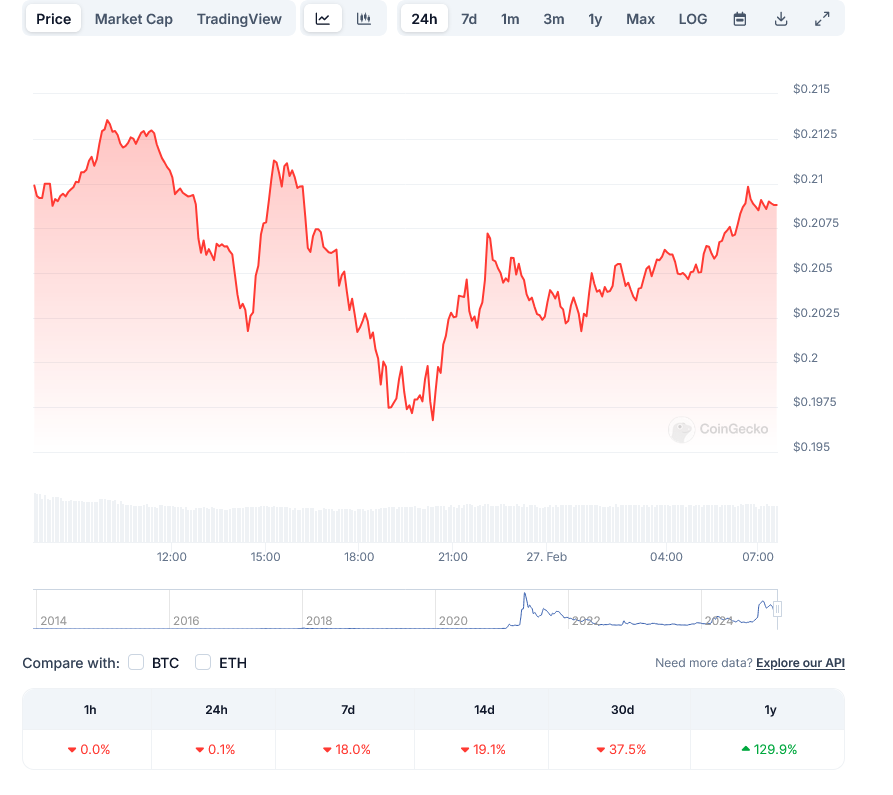The height and width of the screenshot is (795, 893).
Task: Click the CoinGecko watermark logo
Action: tap(681, 429)
